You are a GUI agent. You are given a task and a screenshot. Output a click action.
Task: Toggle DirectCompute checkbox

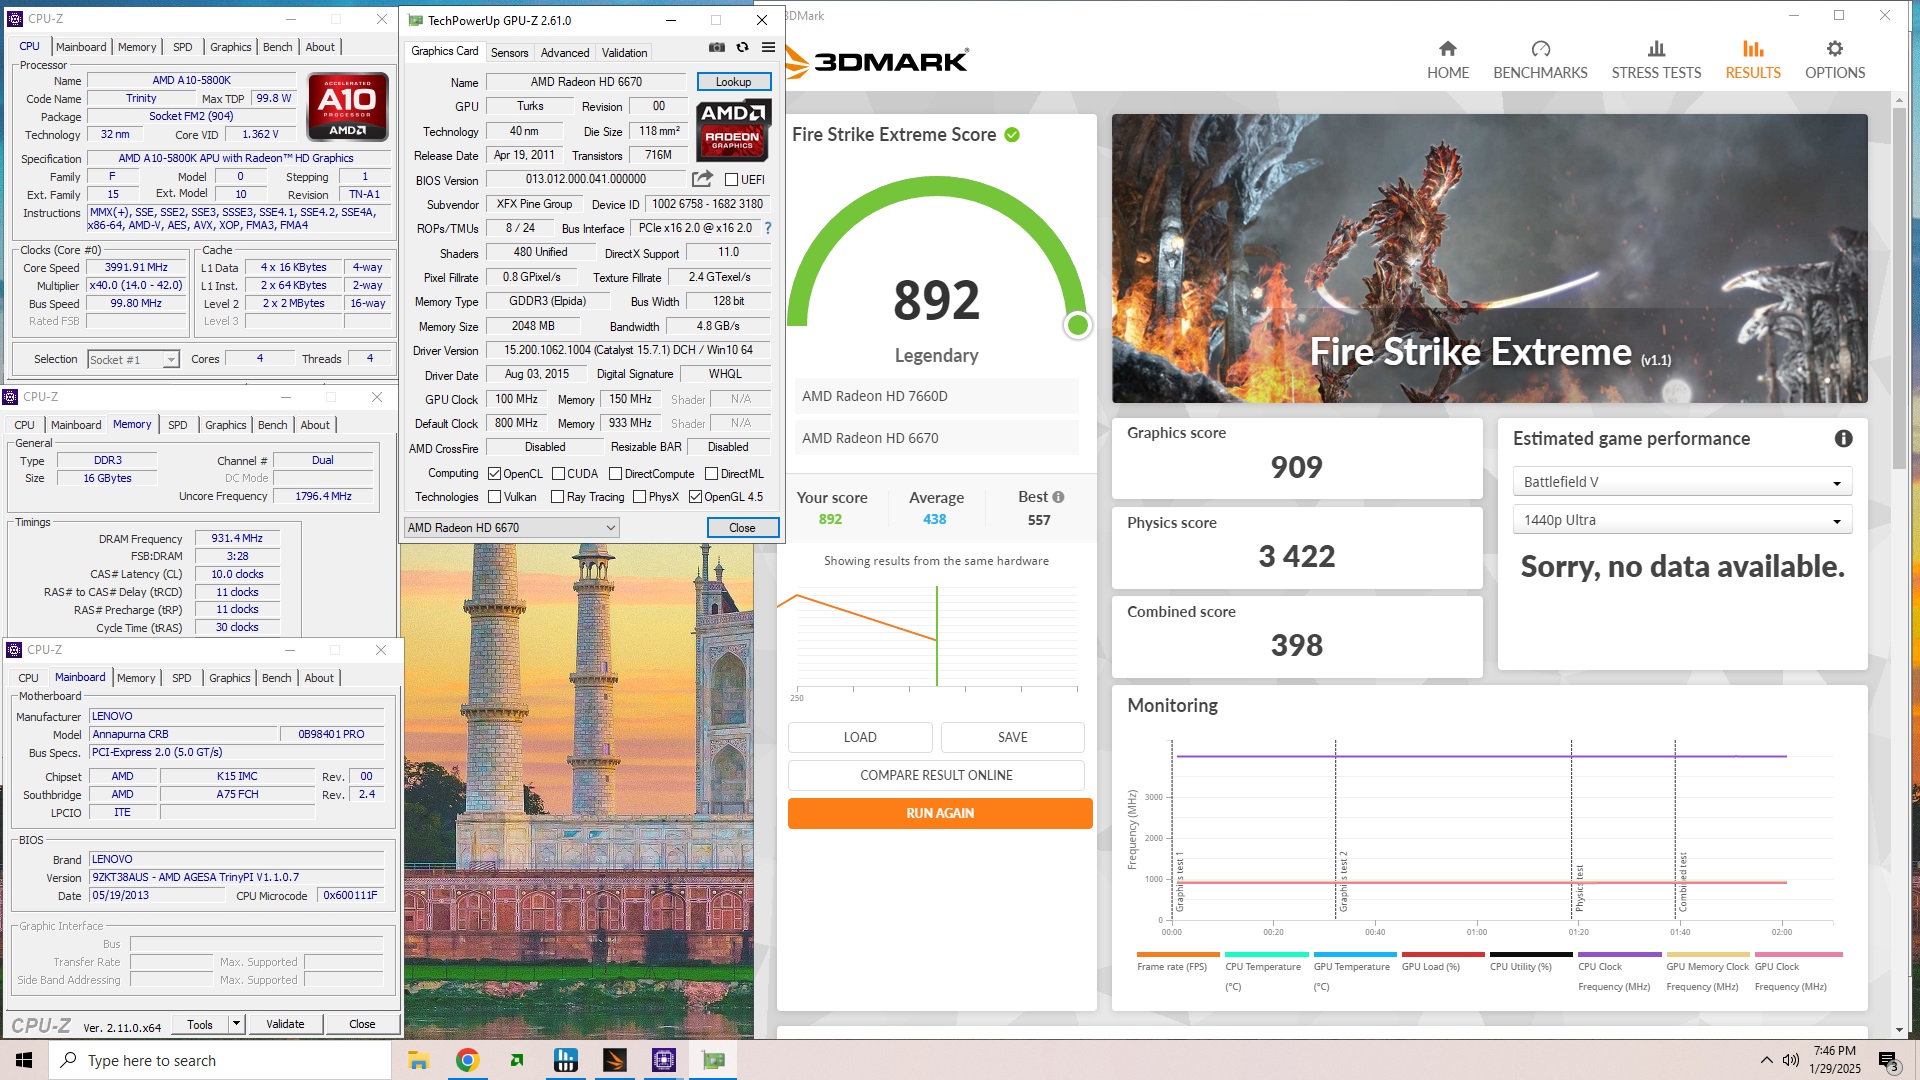tap(615, 474)
